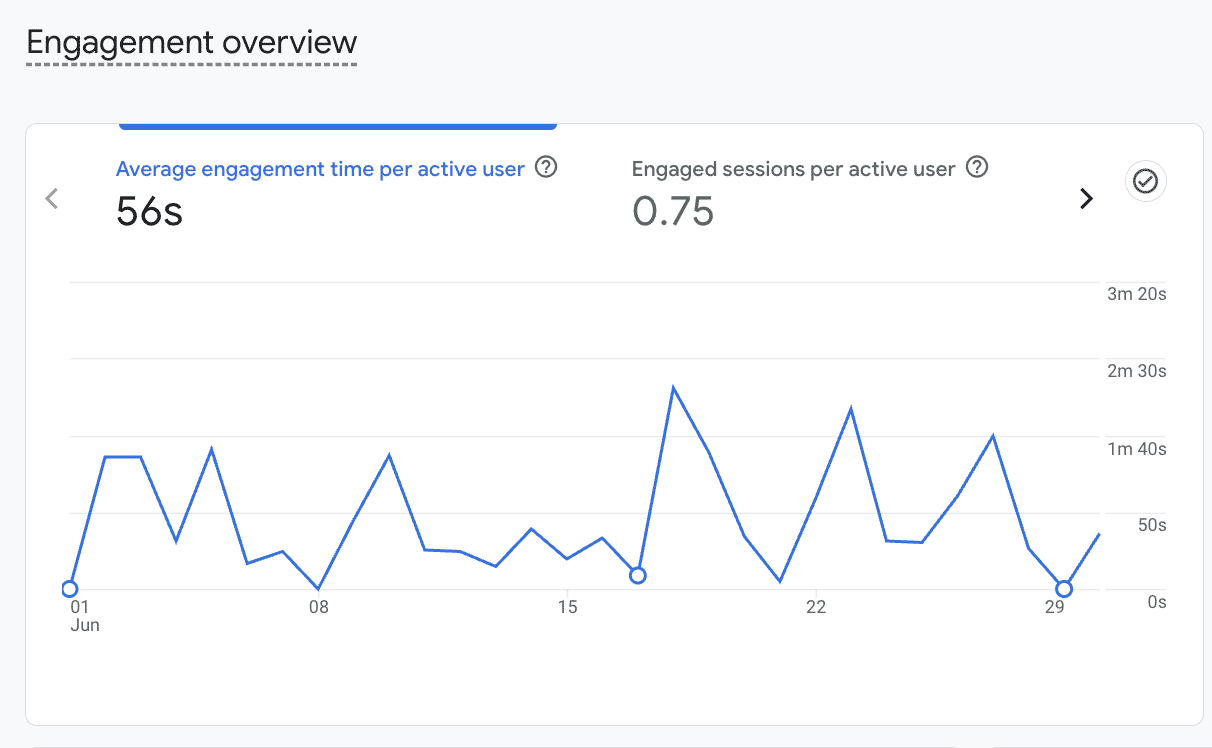Click the 15 date label on x-axis
The width and height of the screenshot is (1212, 748).
[x=567, y=607]
